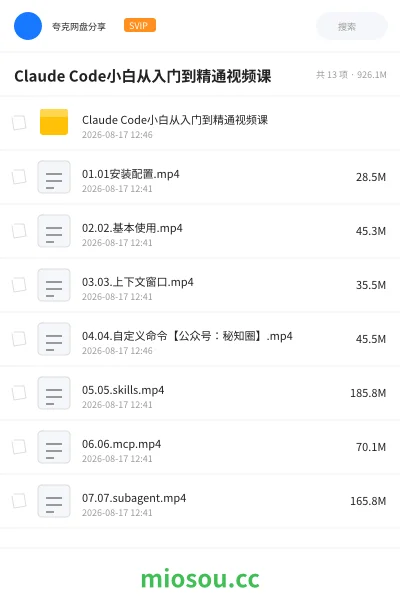Image resolution: width=400 pixels, height=600 pixels.
Task: Click file icon for 02.02.基本使用.mp4
Action: click(x=54, y=231)
